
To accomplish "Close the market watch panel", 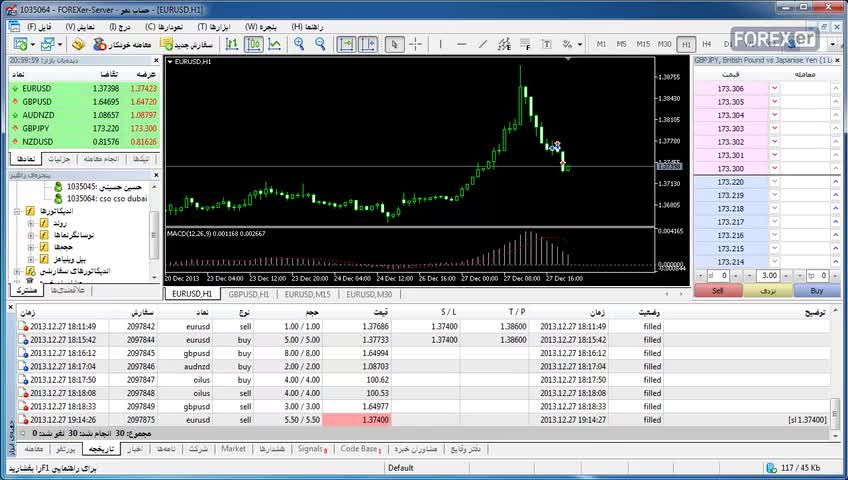I will [156, 61].
